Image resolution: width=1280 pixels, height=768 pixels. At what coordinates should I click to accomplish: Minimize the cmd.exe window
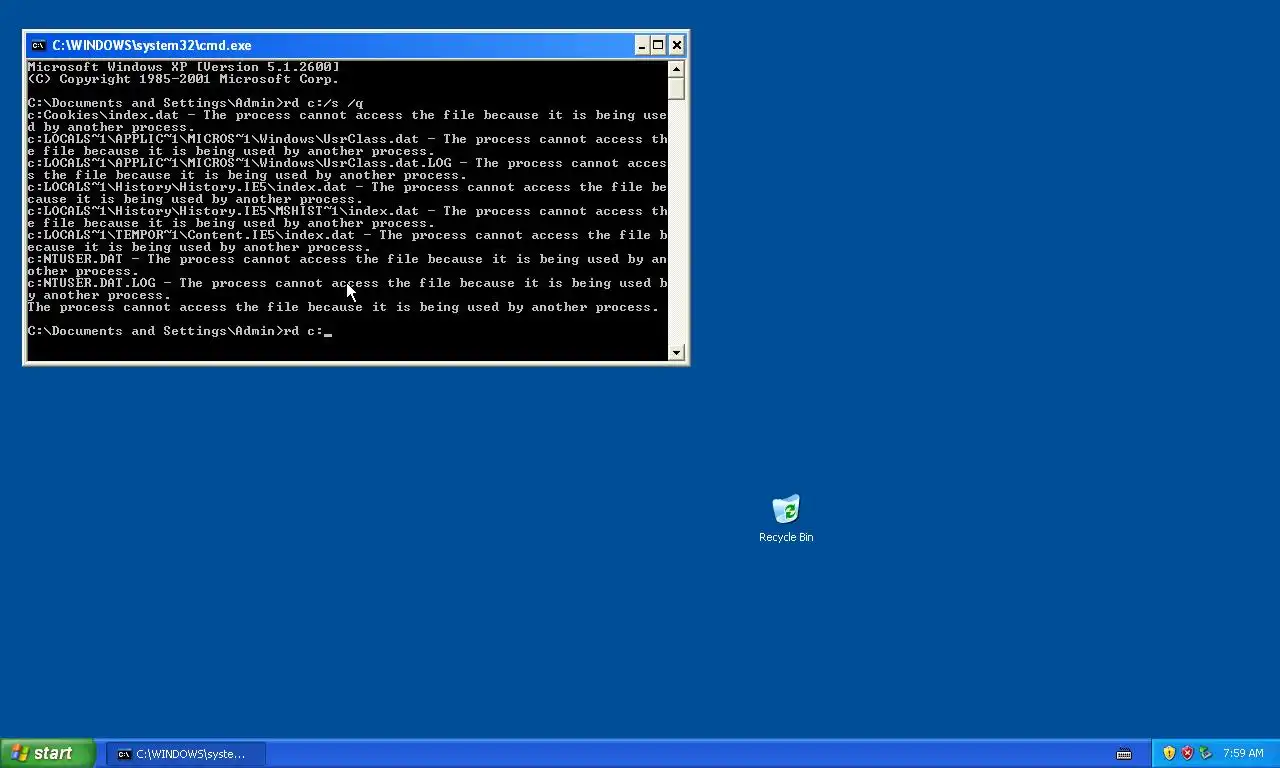[641, 45]
